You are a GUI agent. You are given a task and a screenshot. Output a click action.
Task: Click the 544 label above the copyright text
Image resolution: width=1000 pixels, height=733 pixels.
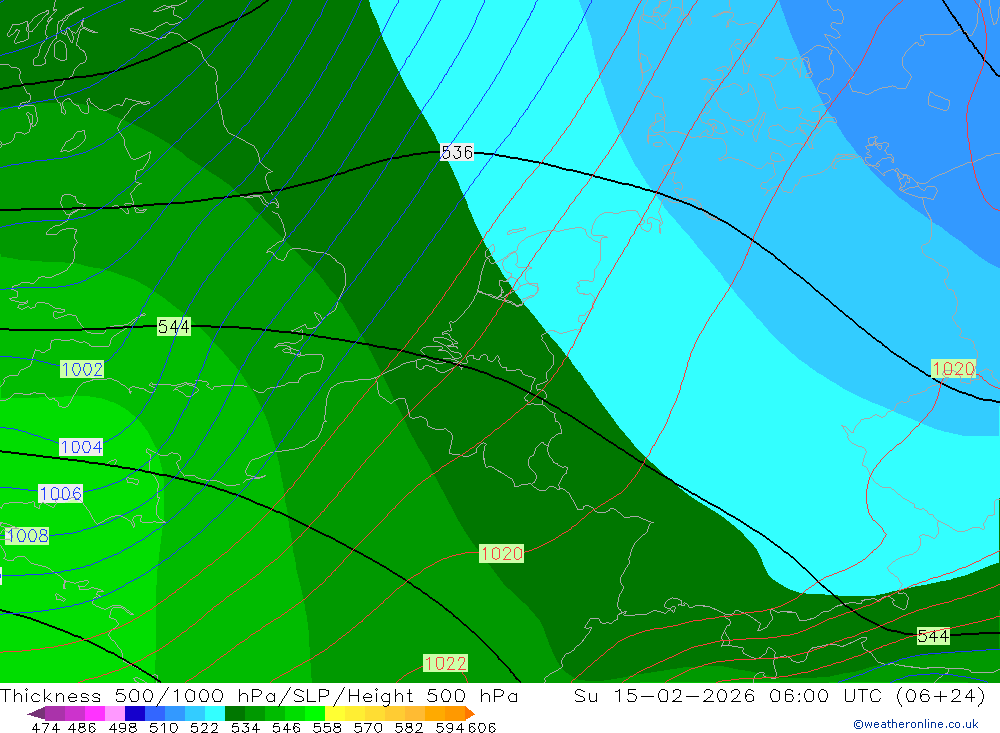933,636
